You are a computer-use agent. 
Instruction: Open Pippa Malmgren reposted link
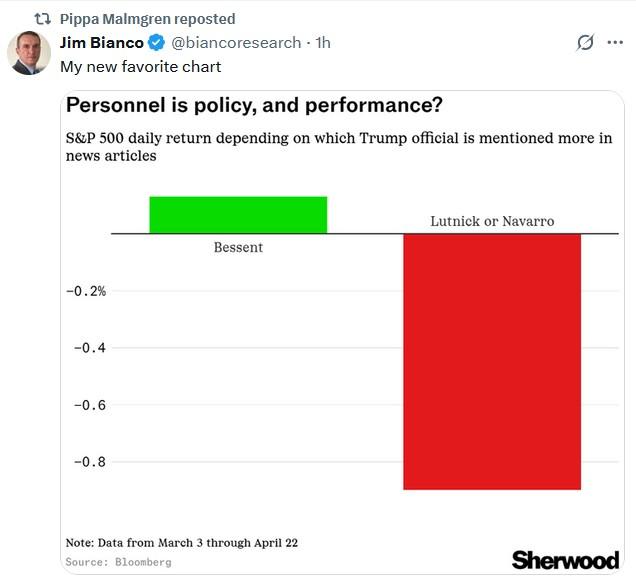pyautogui.click(x=147, y=19)
